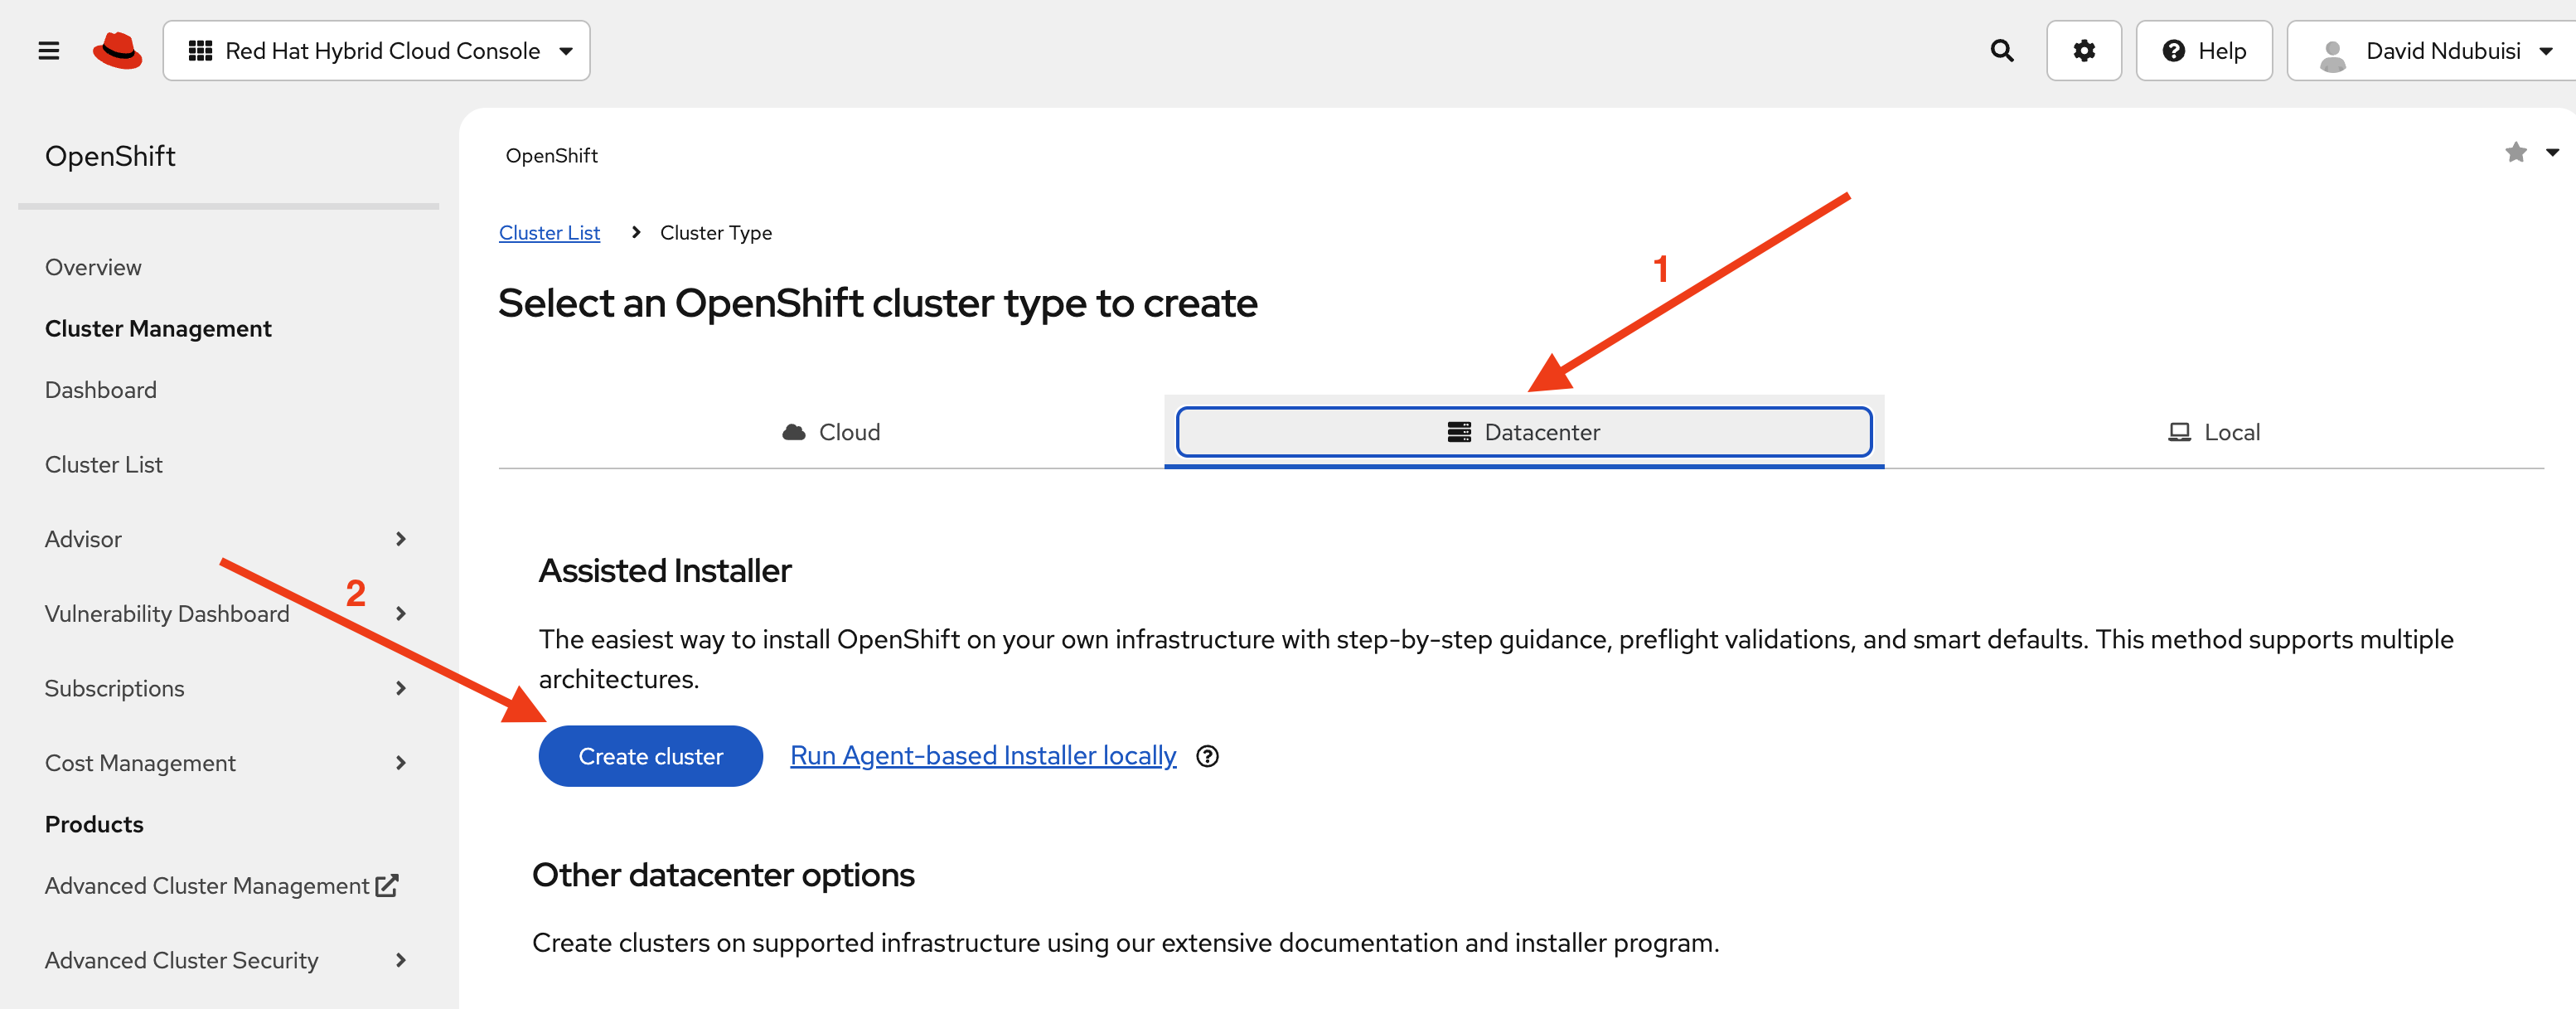The image size is (2576, 1009).
Task: Open the search magnifier icon
Action: (x=2001, y=50)
